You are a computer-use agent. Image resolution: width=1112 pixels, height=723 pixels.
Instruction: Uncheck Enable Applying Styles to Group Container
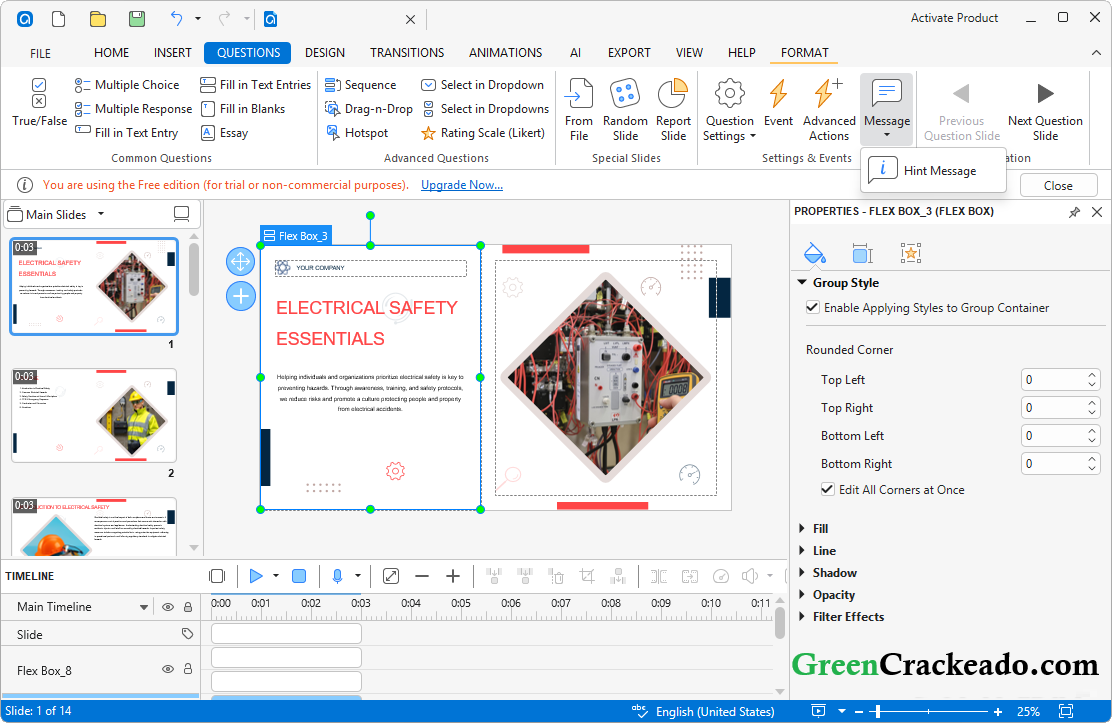pos(813,307)
